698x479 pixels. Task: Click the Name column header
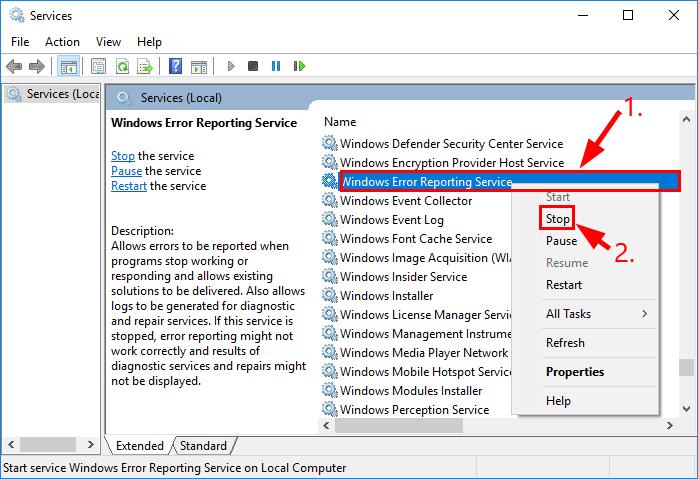click(x=340, y=121)
